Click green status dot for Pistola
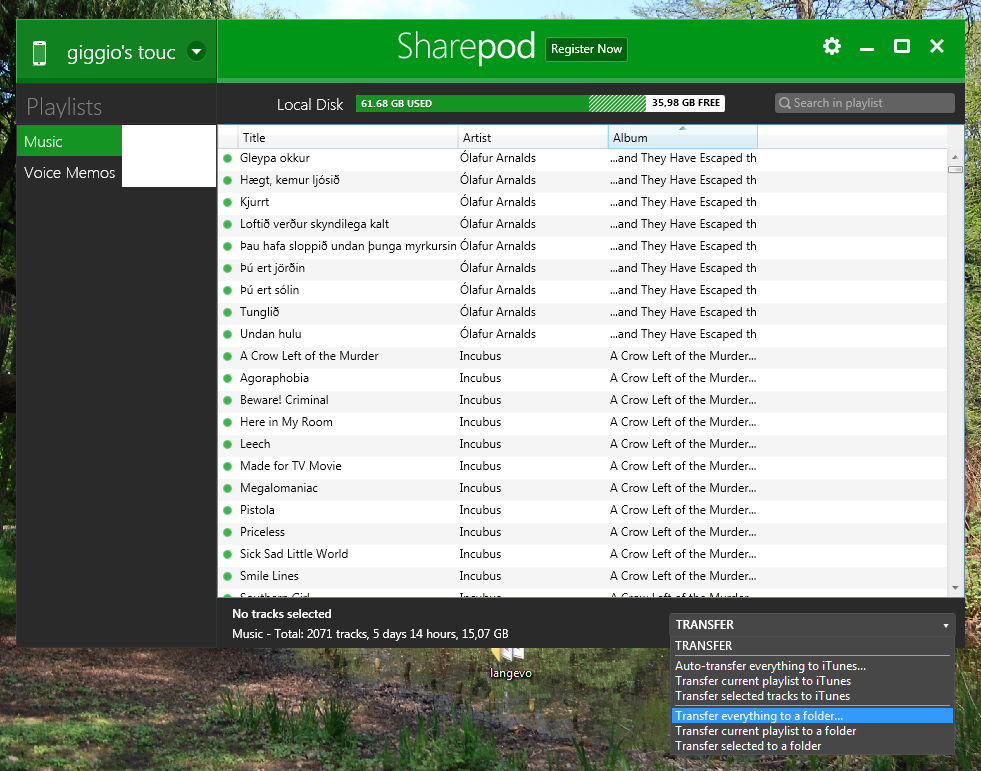Image resolution: width=981 pixels, height=771 pixels. coord(228,510)
